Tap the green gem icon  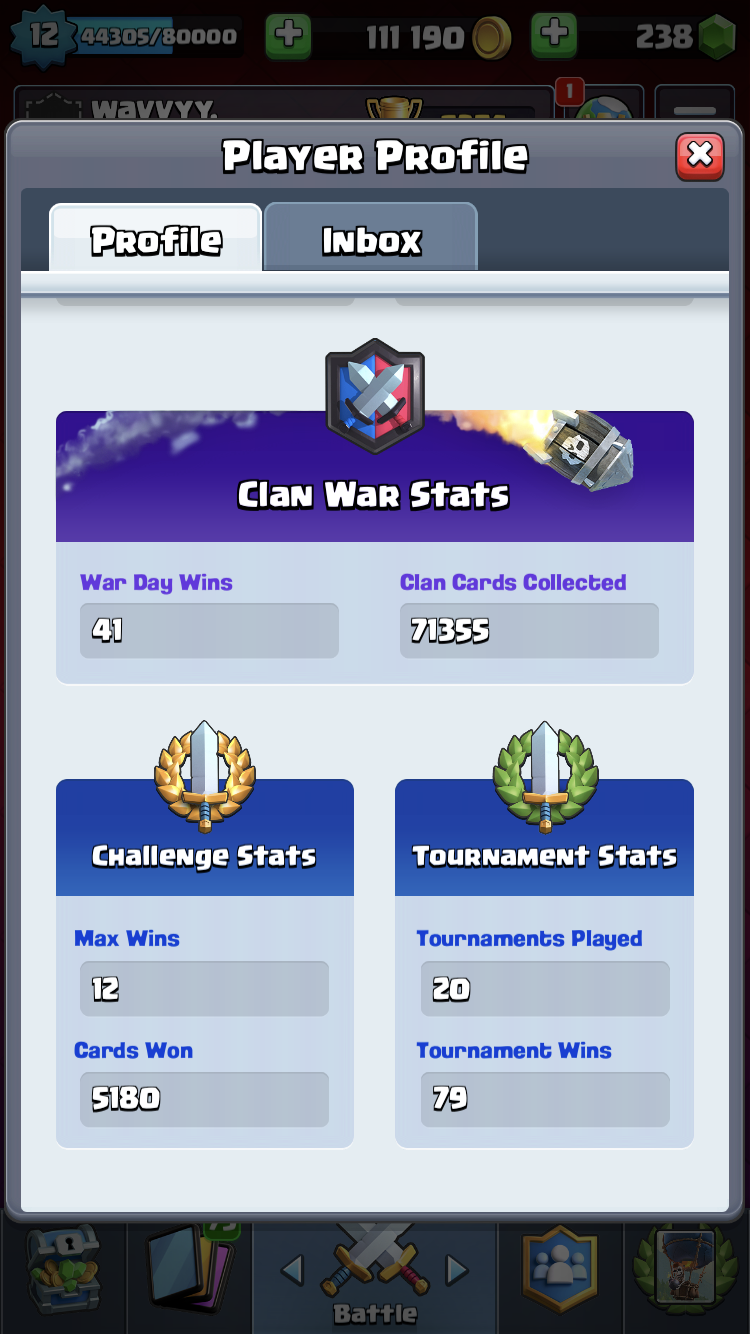716,38
